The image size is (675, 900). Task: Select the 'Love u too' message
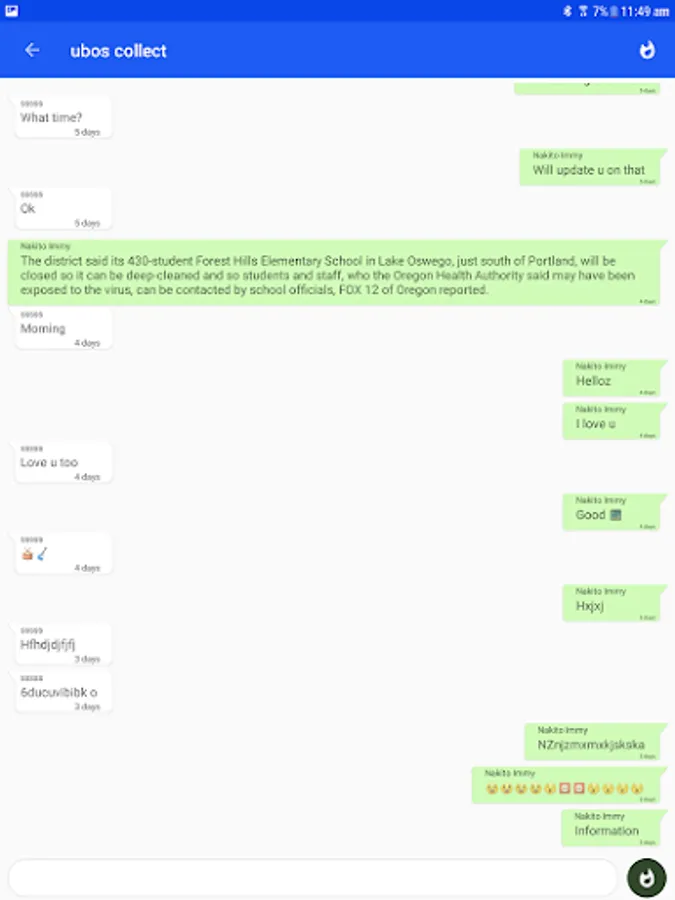click(x=63, y=462)
